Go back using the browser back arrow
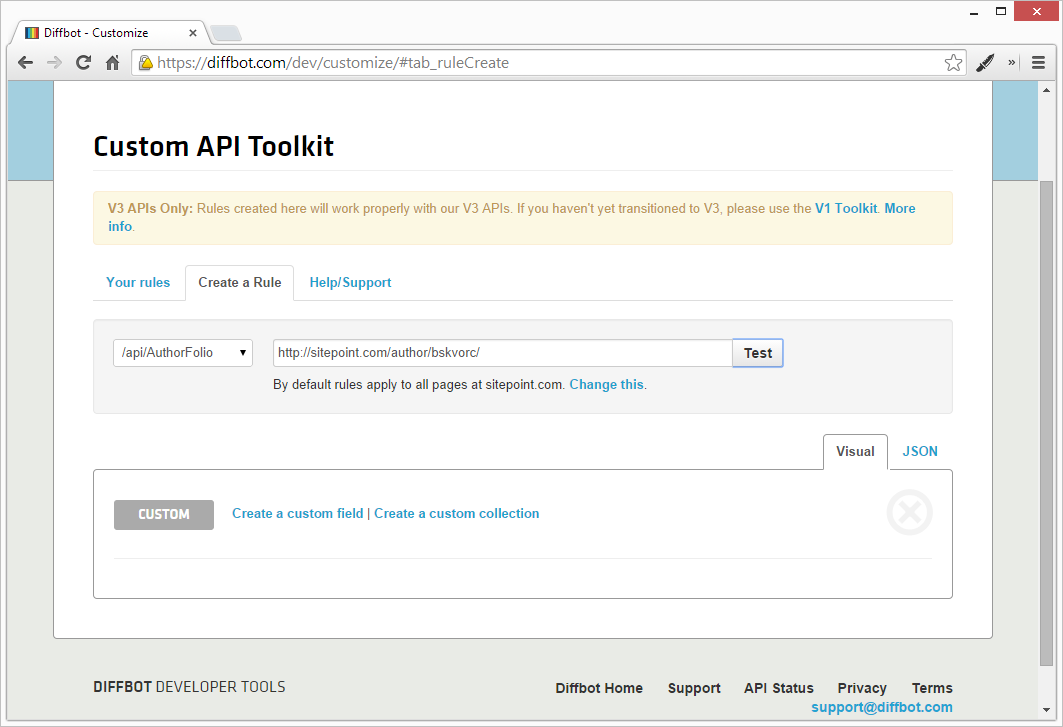 (x=25, y=62)
